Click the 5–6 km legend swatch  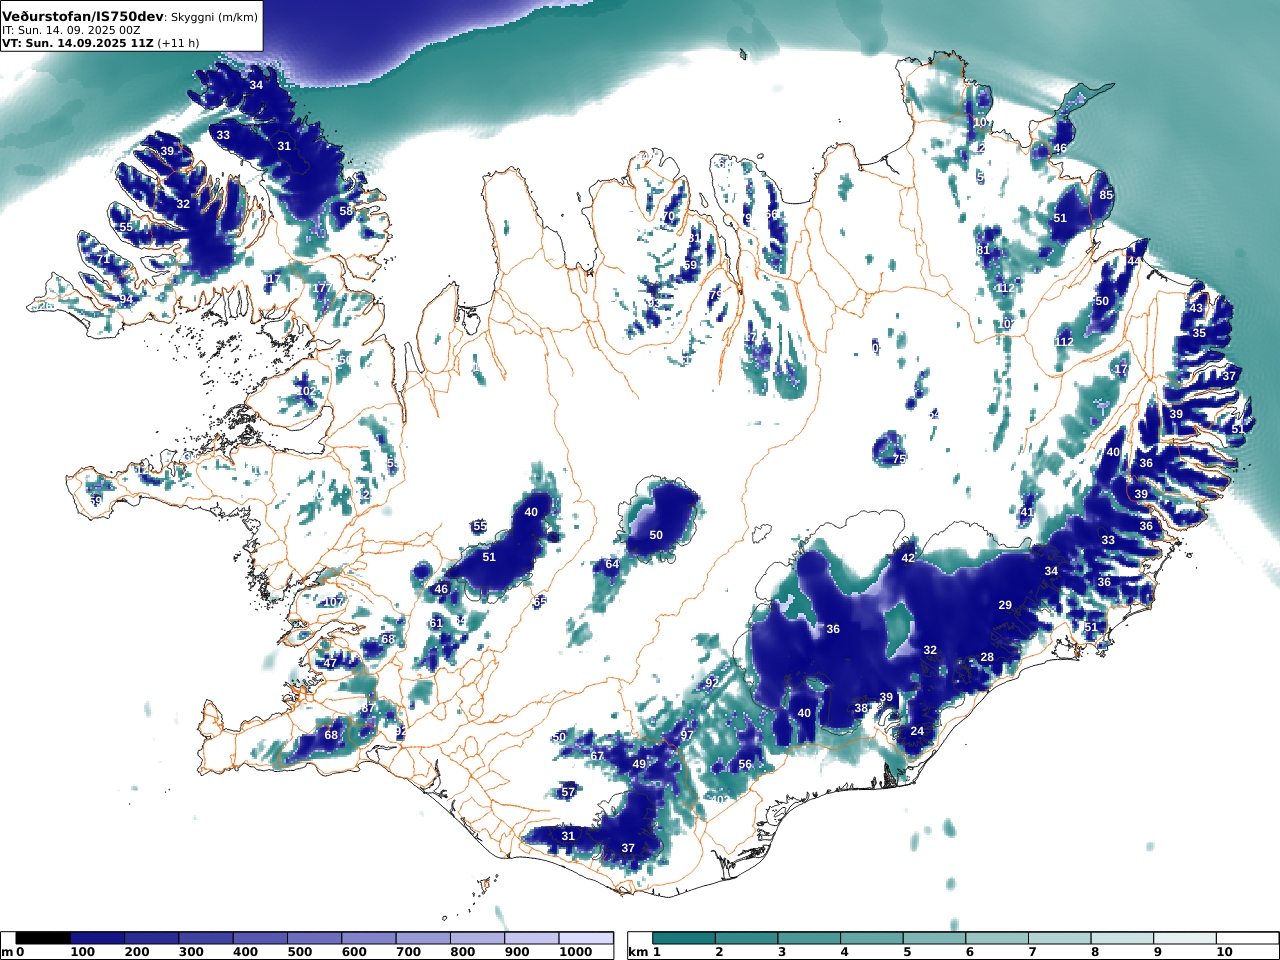(x=935, y=938)
